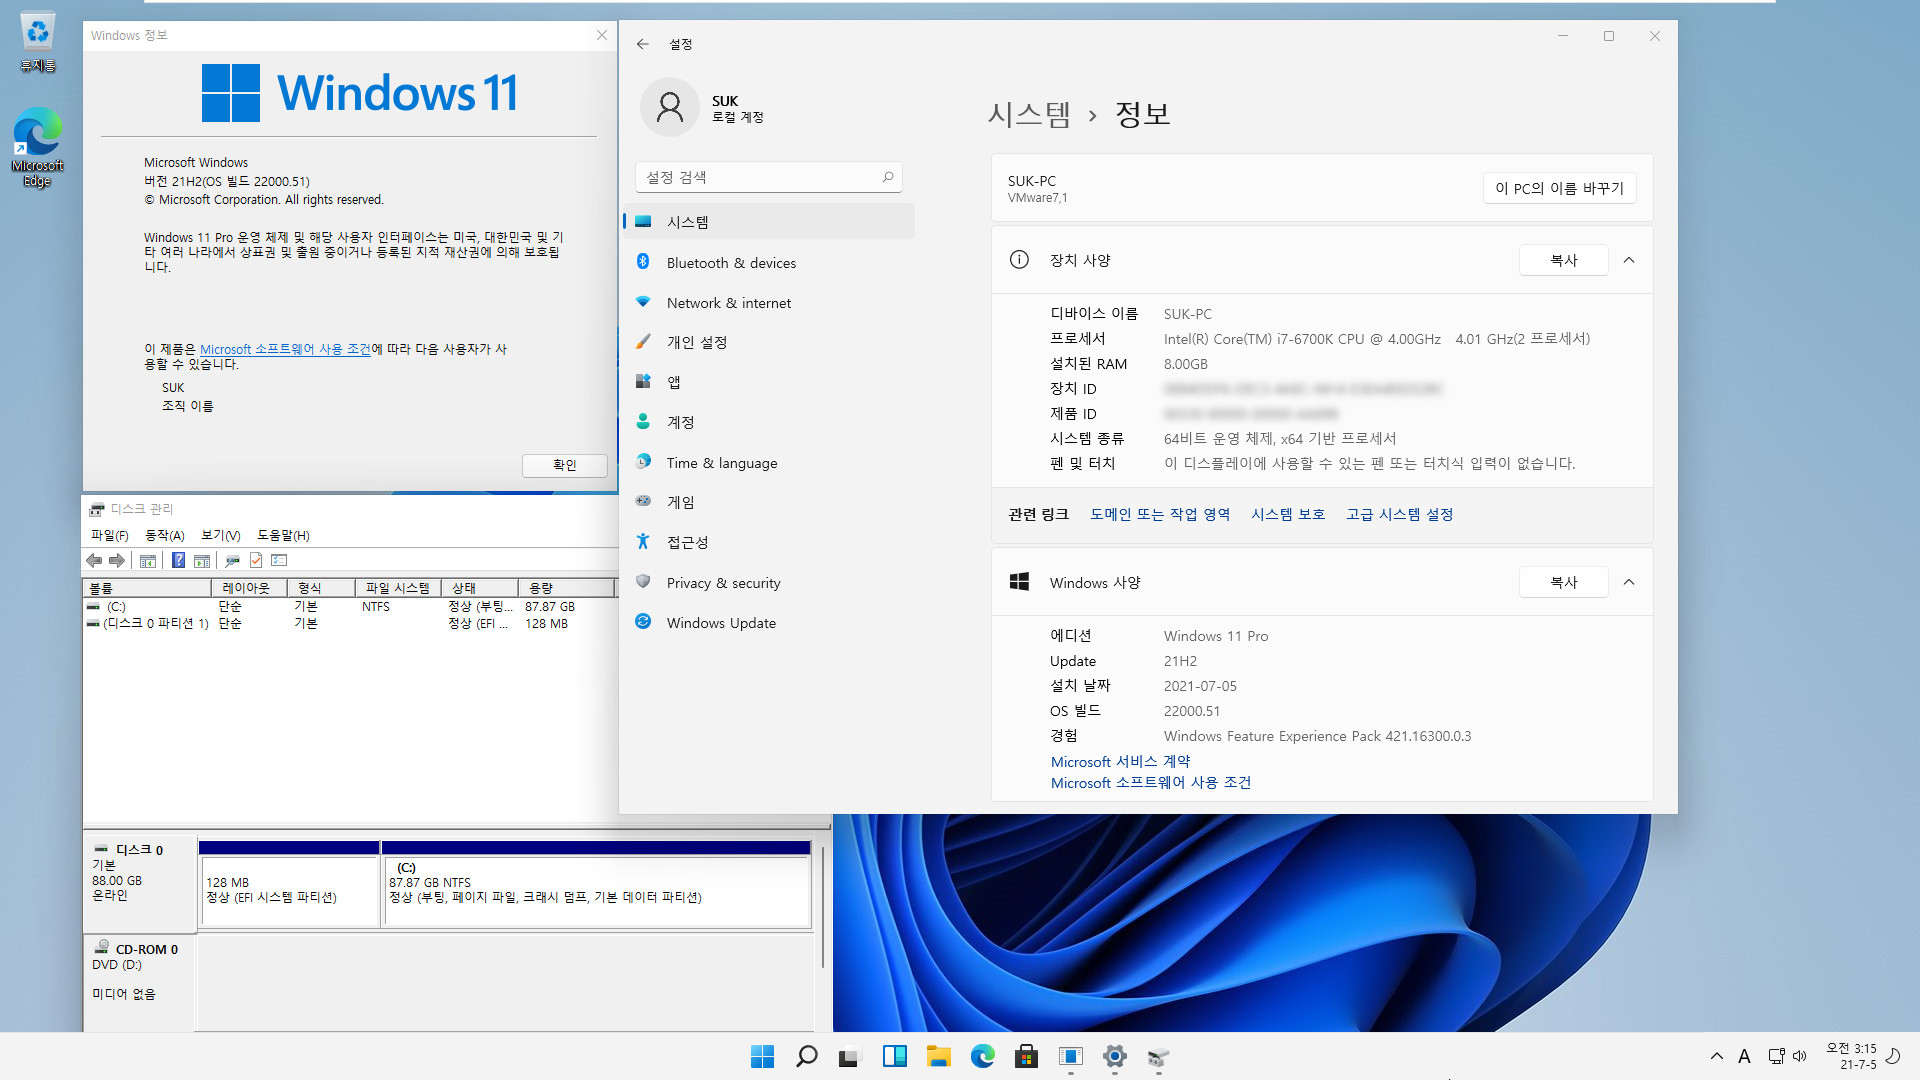The height and width of the screenshot is (1080, 1920).
Task: Click the 파일 시스템 column header
Action: click(398, 588)
